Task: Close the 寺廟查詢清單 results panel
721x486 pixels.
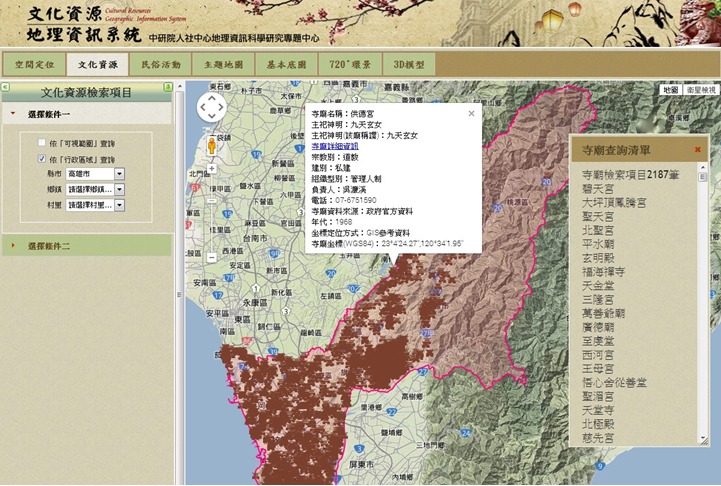Action: pyautogui.click(x=697, y=150)
